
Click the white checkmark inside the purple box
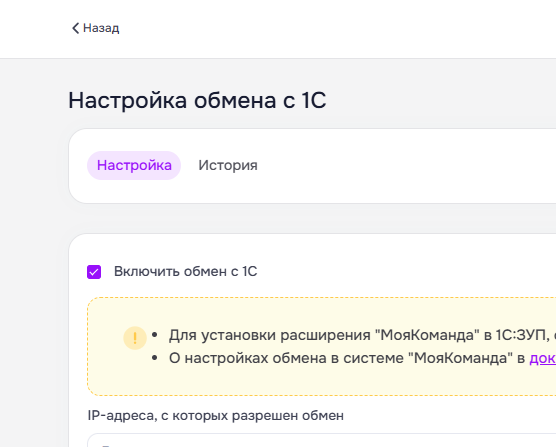[x=94, y=272]
